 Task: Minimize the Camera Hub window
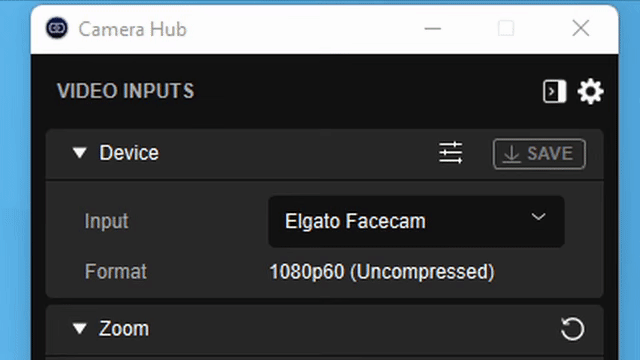tap(433, 29)
